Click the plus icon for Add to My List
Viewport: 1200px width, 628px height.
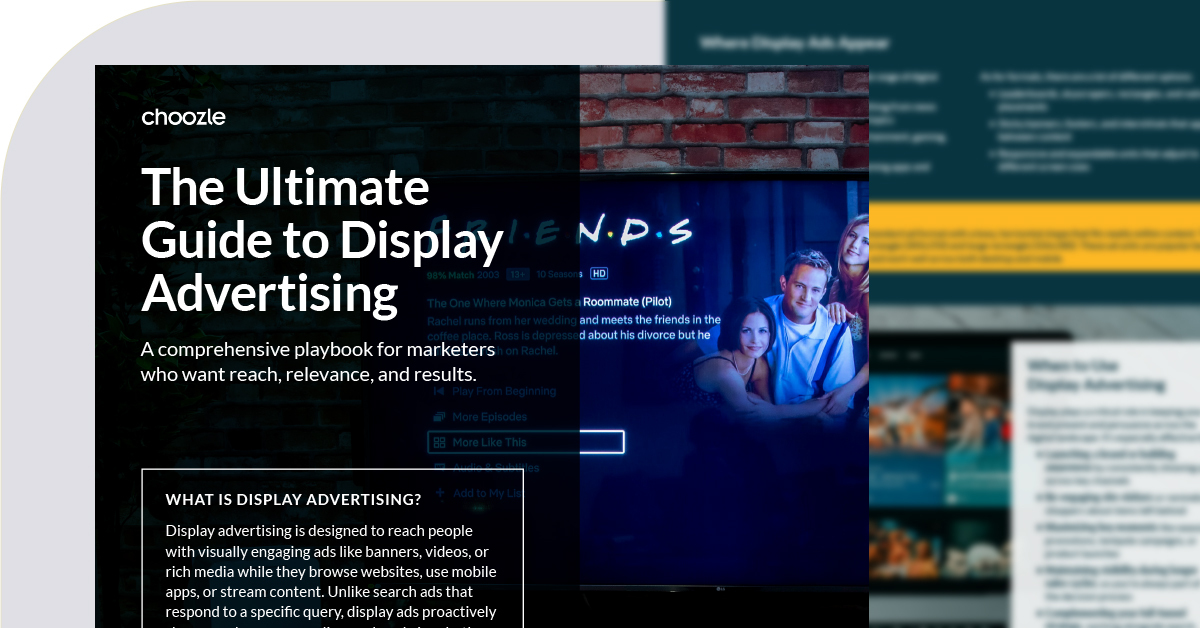438,493
